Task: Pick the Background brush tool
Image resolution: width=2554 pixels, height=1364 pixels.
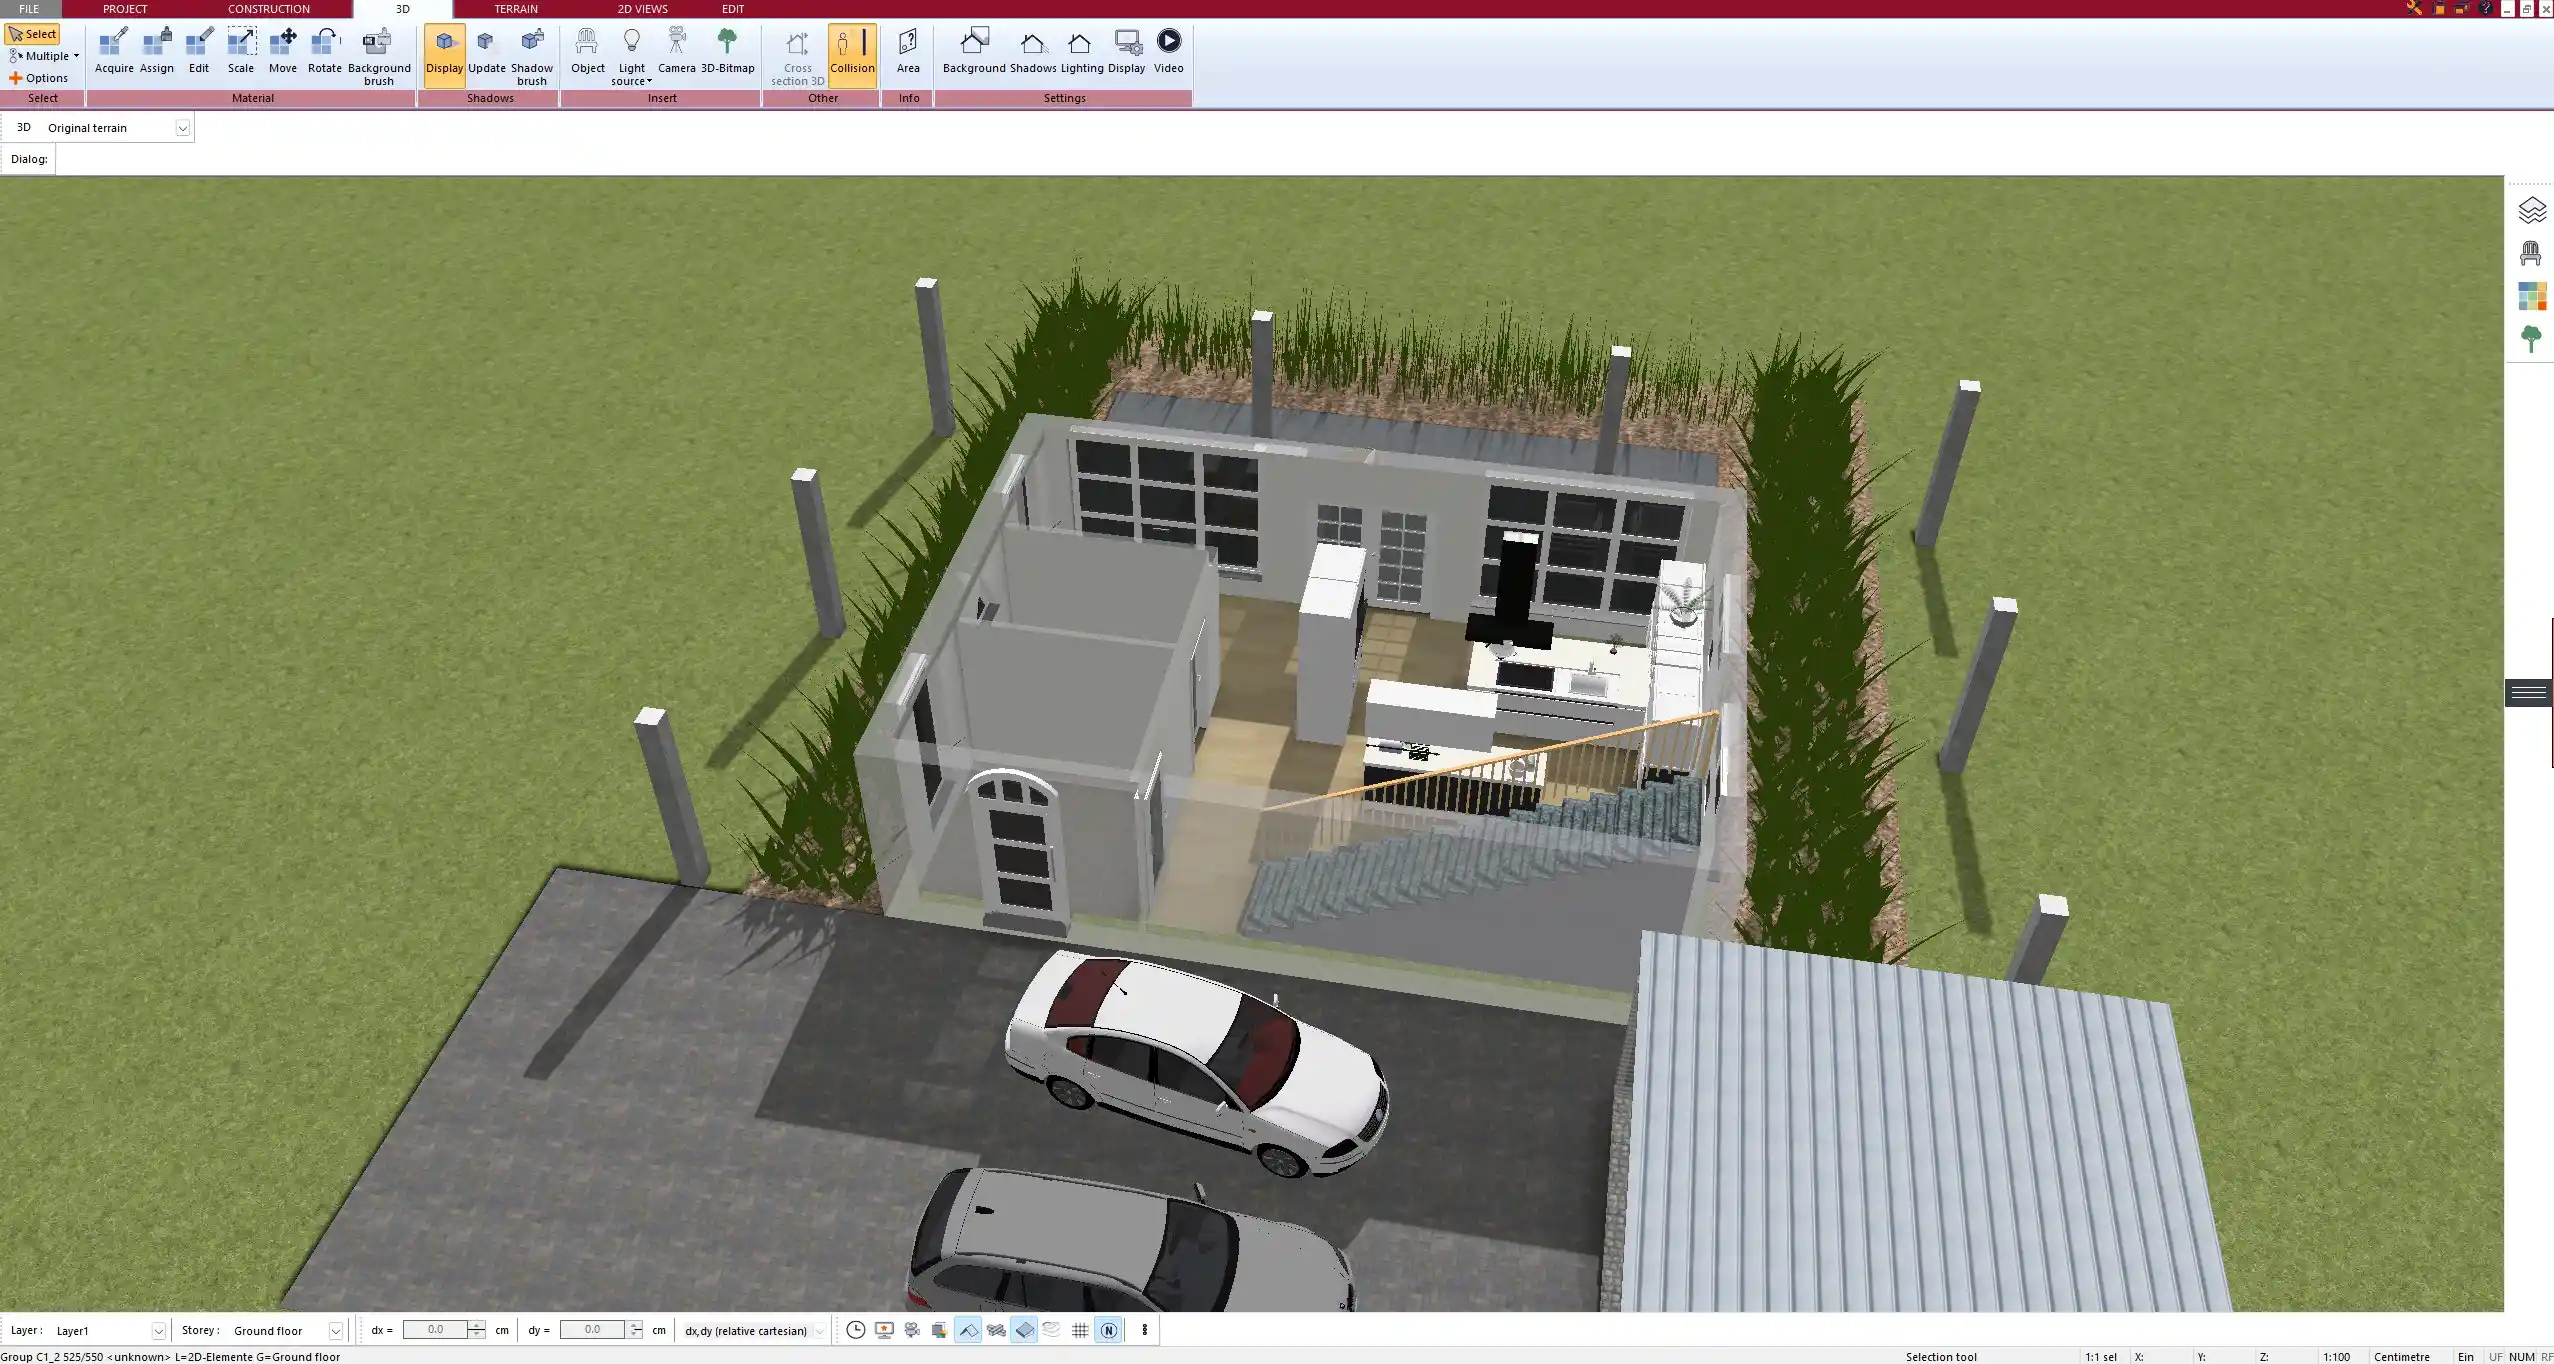Action: (379, 57)
